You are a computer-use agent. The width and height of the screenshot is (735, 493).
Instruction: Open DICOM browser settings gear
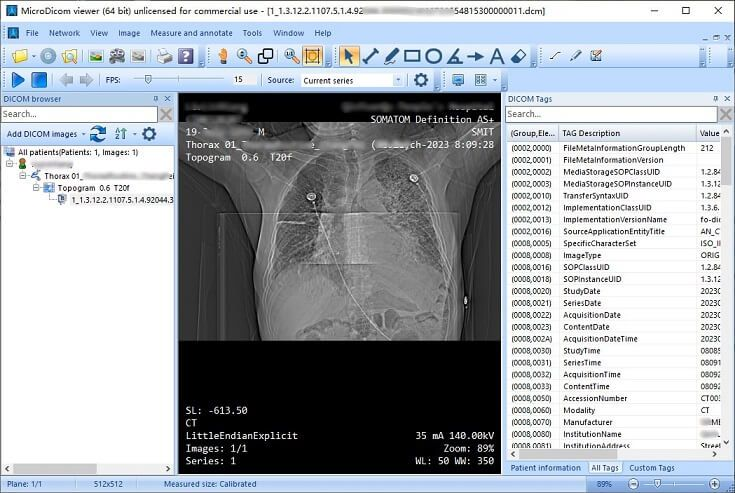tap(149, 134)
